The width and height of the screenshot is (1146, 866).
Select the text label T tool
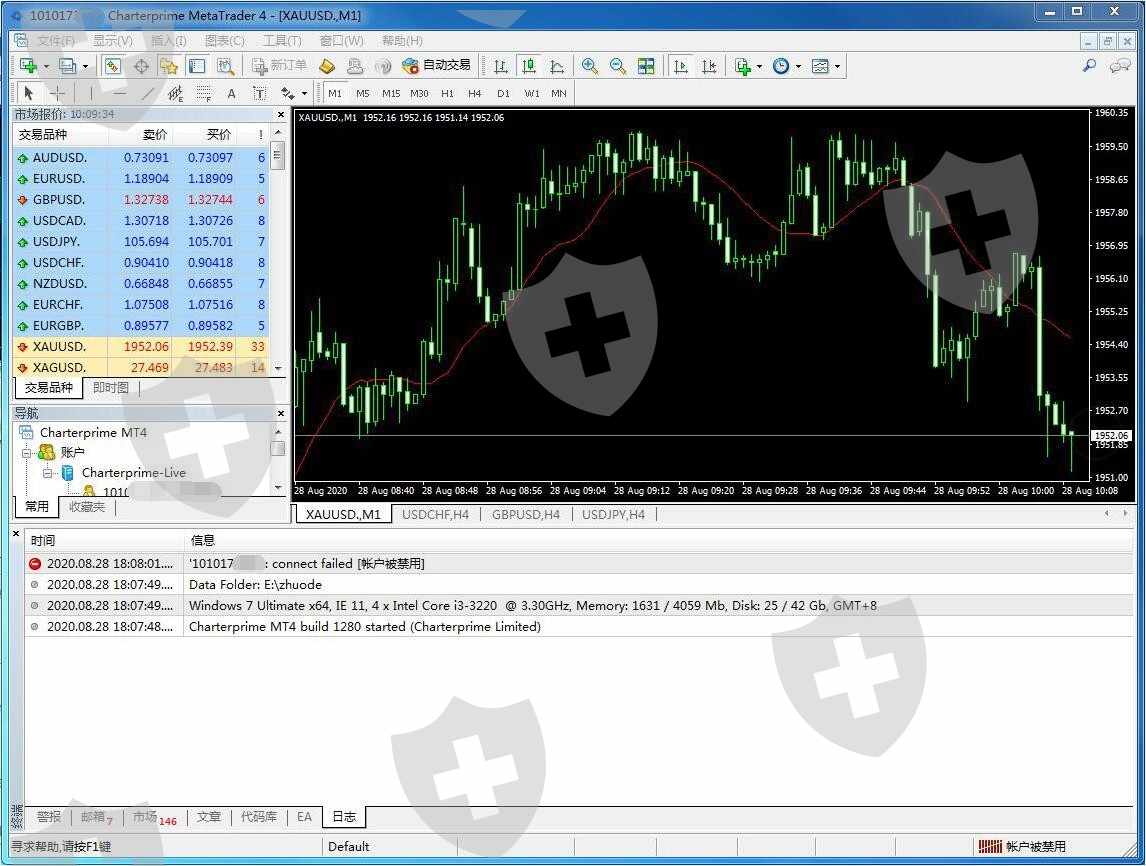[259, 93]
